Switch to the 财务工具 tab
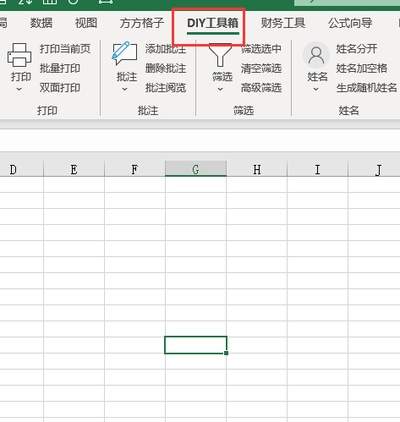Viewport: 400px width, 422px height. point(283,23)
